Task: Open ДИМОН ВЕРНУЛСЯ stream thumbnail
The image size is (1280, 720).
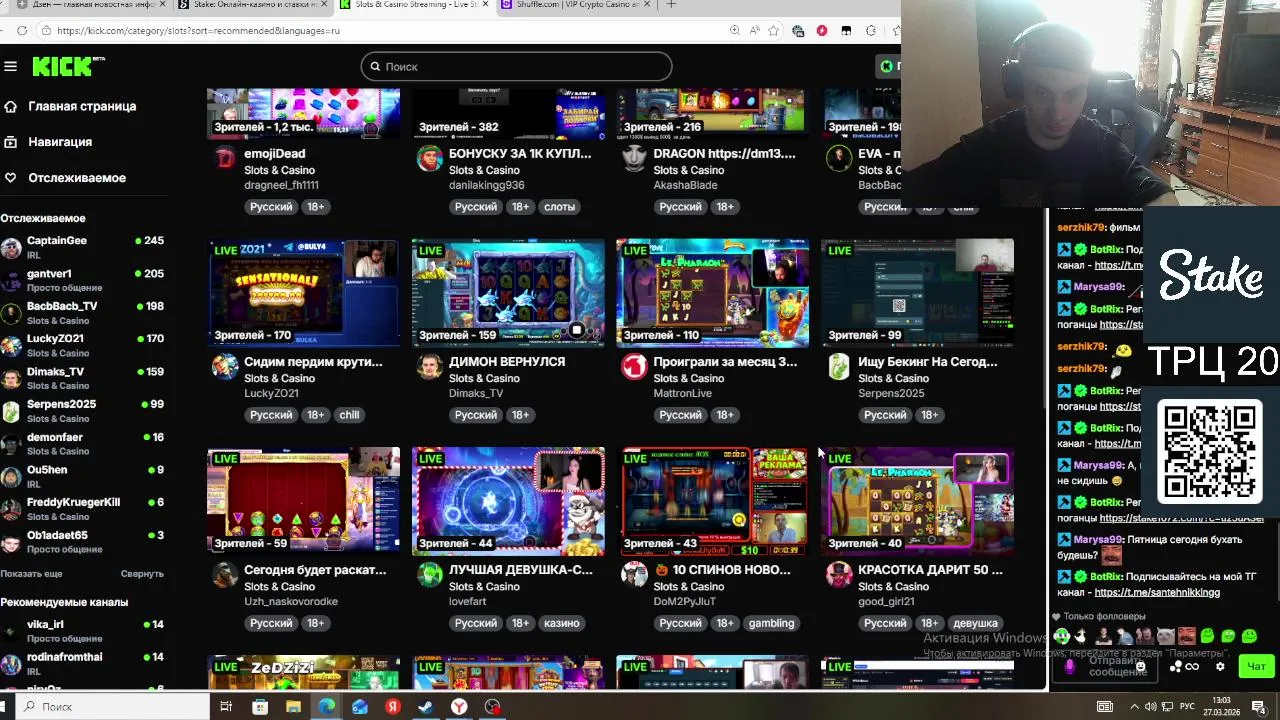Action: (x=508, y=293)
